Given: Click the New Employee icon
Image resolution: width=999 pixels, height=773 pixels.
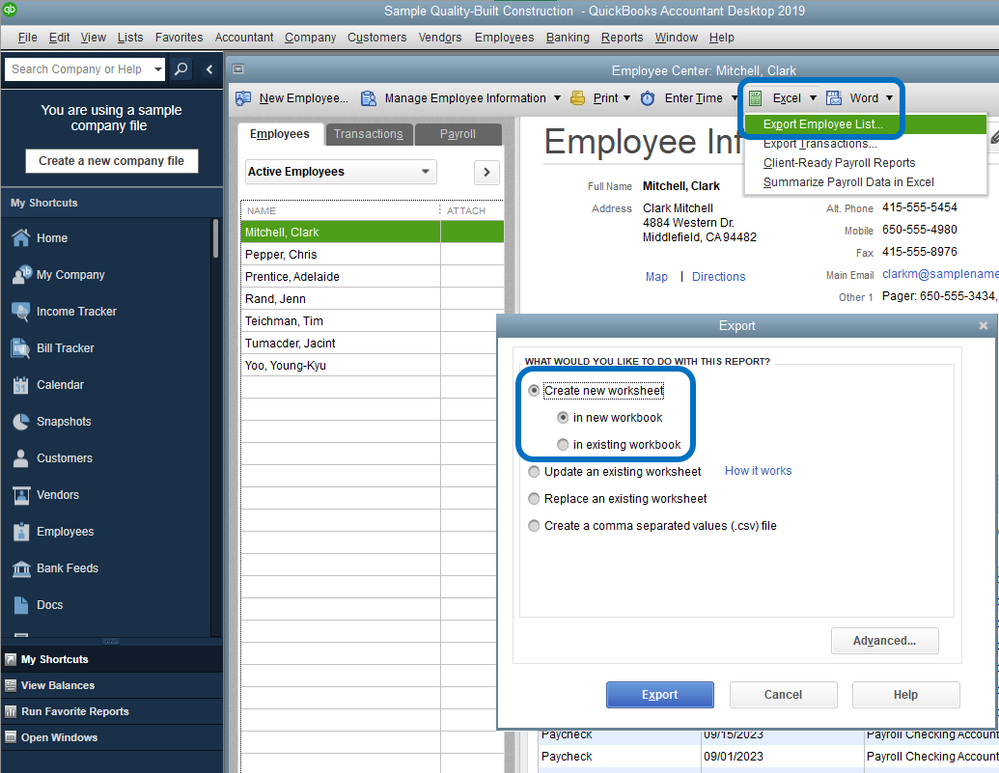Looking at the screenshot, I should pos(243,98).
